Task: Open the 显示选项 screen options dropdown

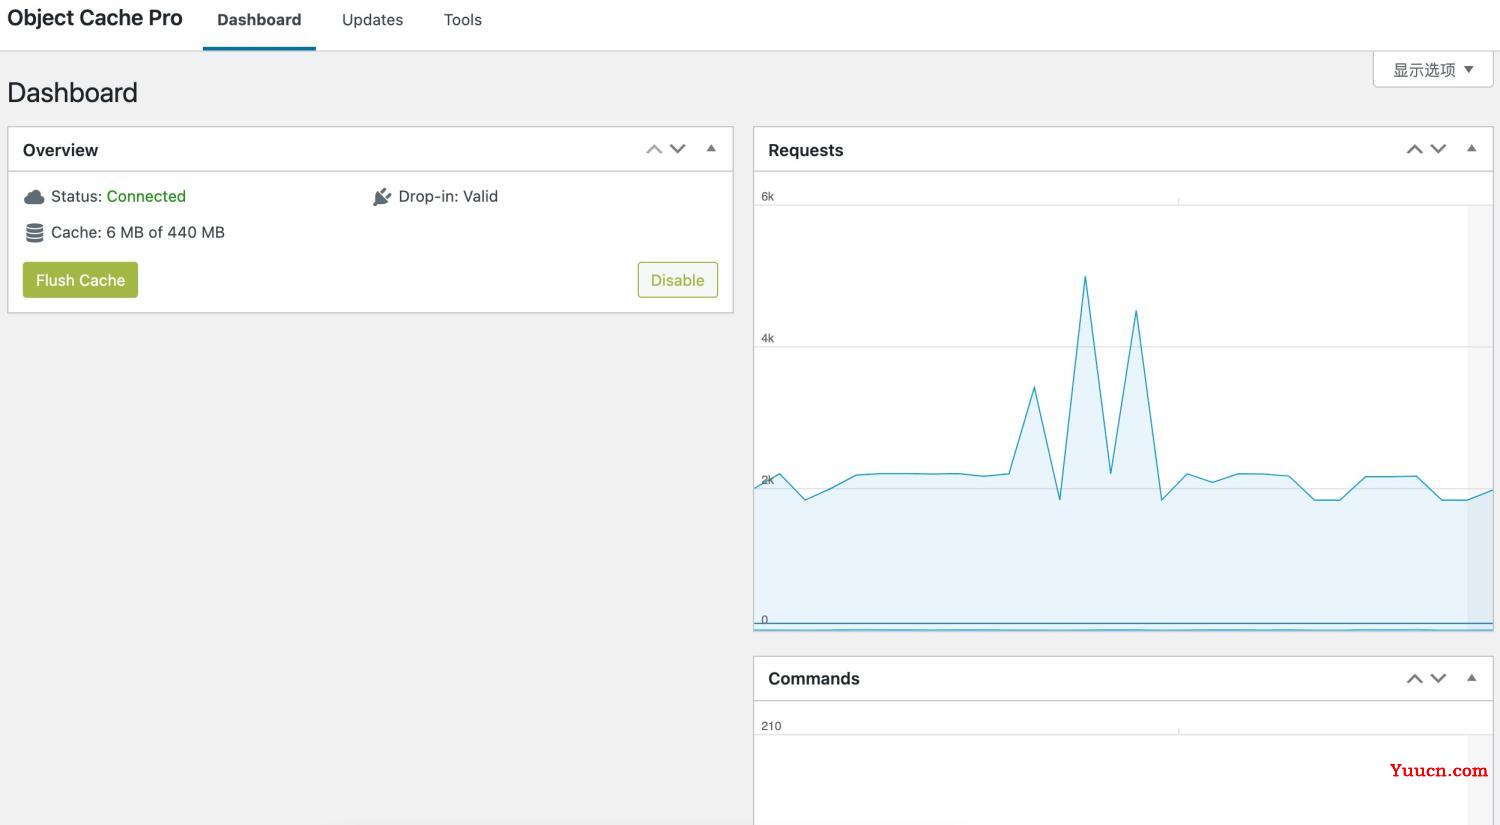Action: [x=1433, y=70]
